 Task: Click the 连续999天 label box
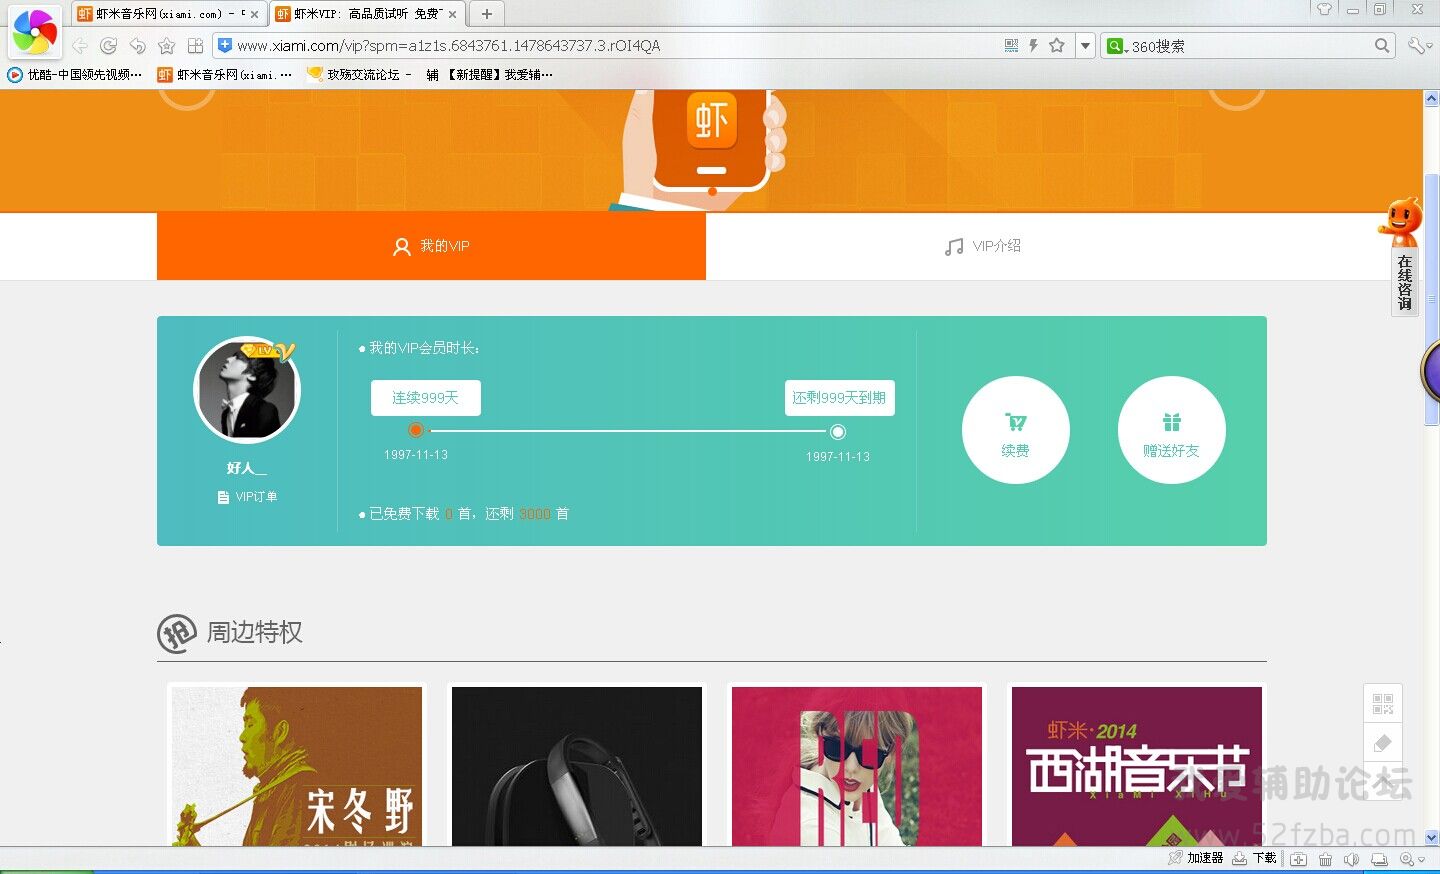[x=426, y=398]
